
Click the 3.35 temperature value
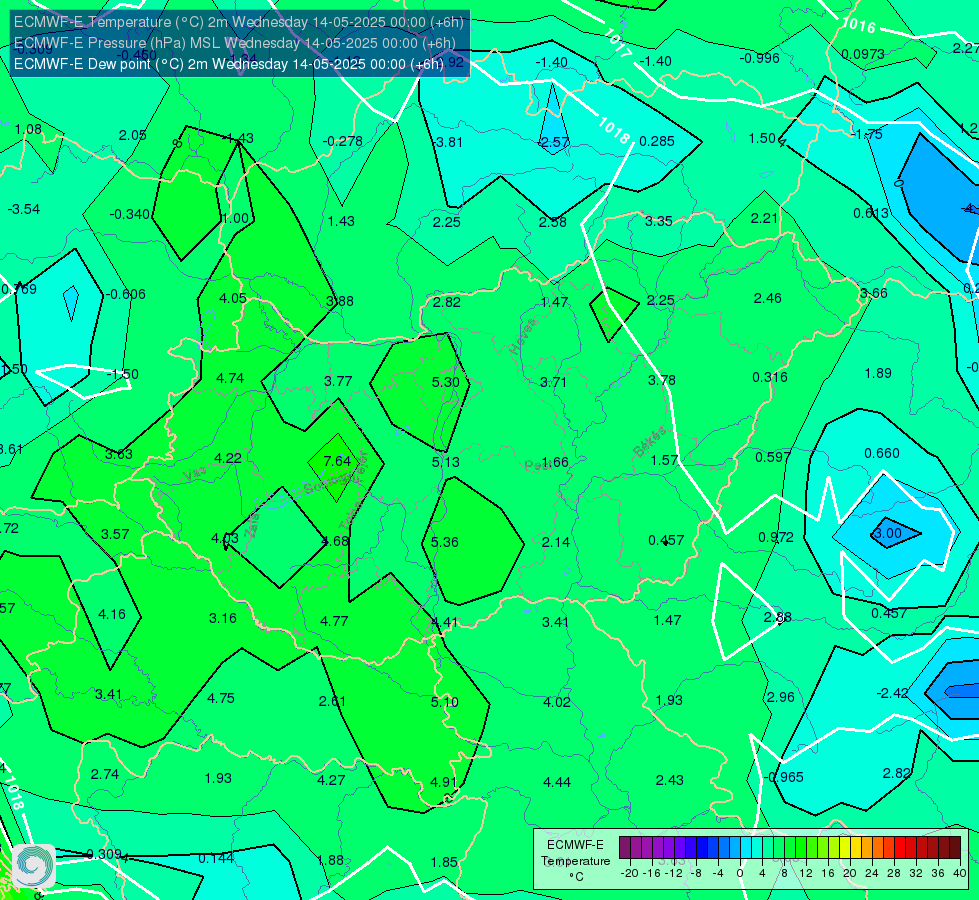click(659, 221)
